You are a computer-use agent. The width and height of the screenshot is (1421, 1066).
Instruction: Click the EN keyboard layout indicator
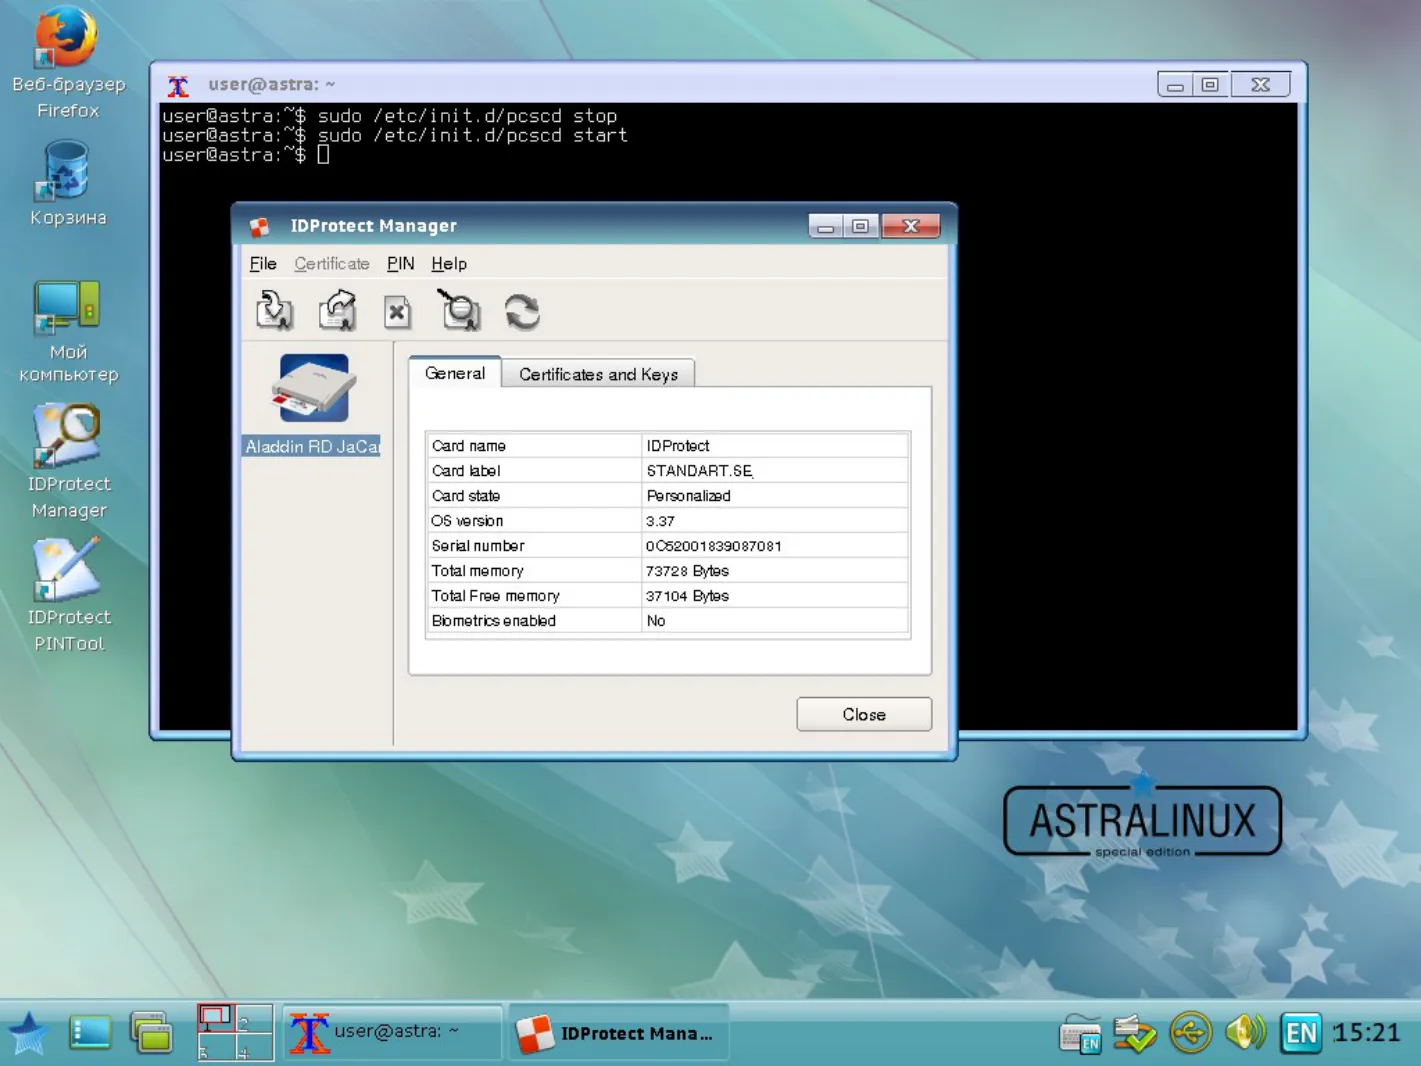[1301, 1032]
